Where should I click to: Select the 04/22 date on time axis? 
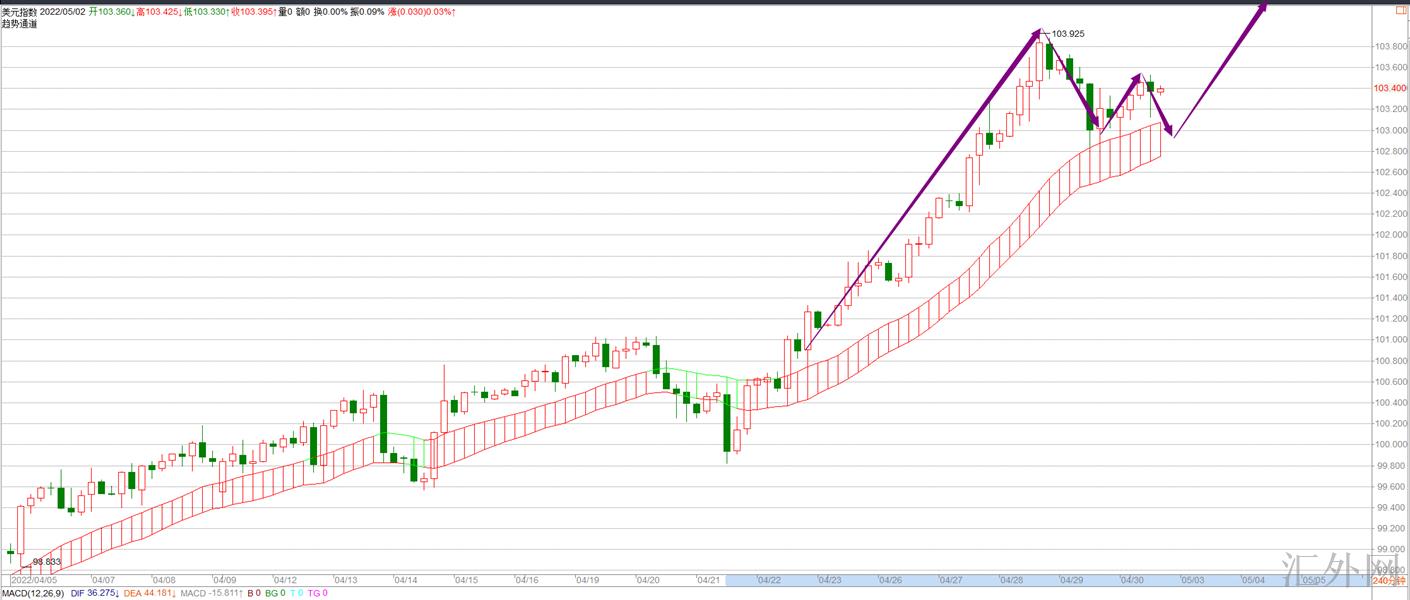(769, 580)
